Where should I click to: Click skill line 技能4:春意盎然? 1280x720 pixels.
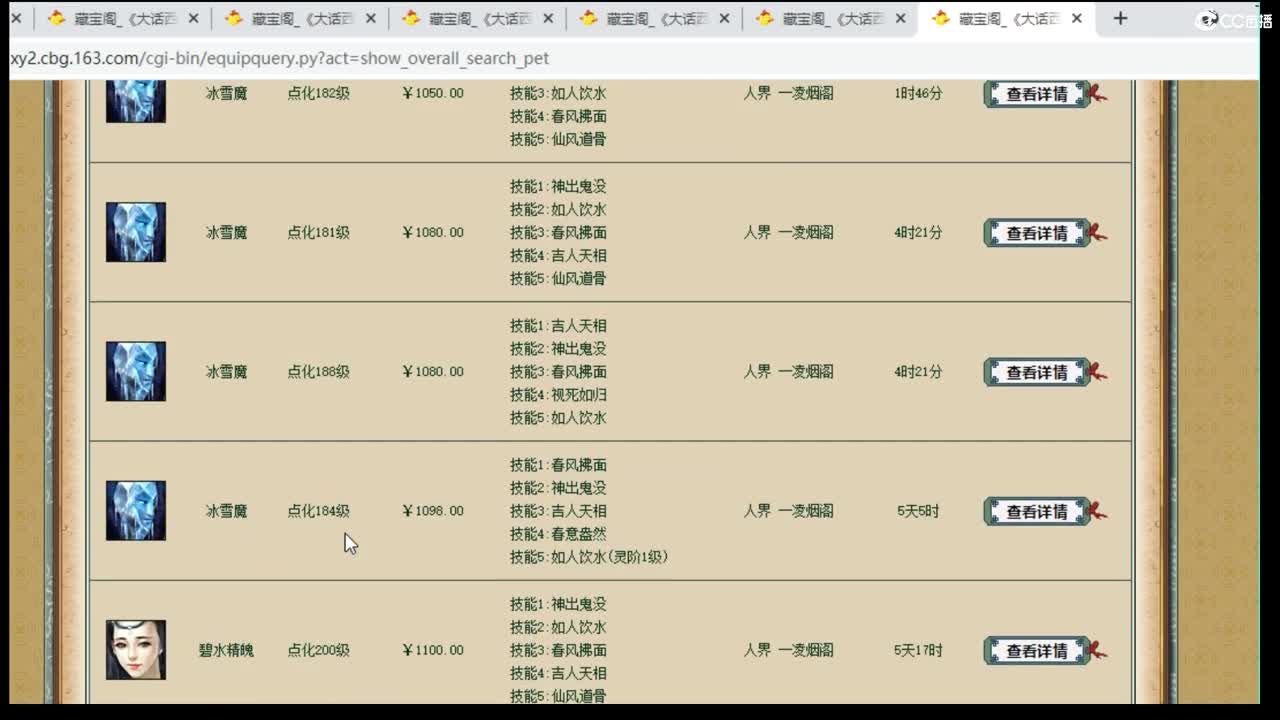558,533
